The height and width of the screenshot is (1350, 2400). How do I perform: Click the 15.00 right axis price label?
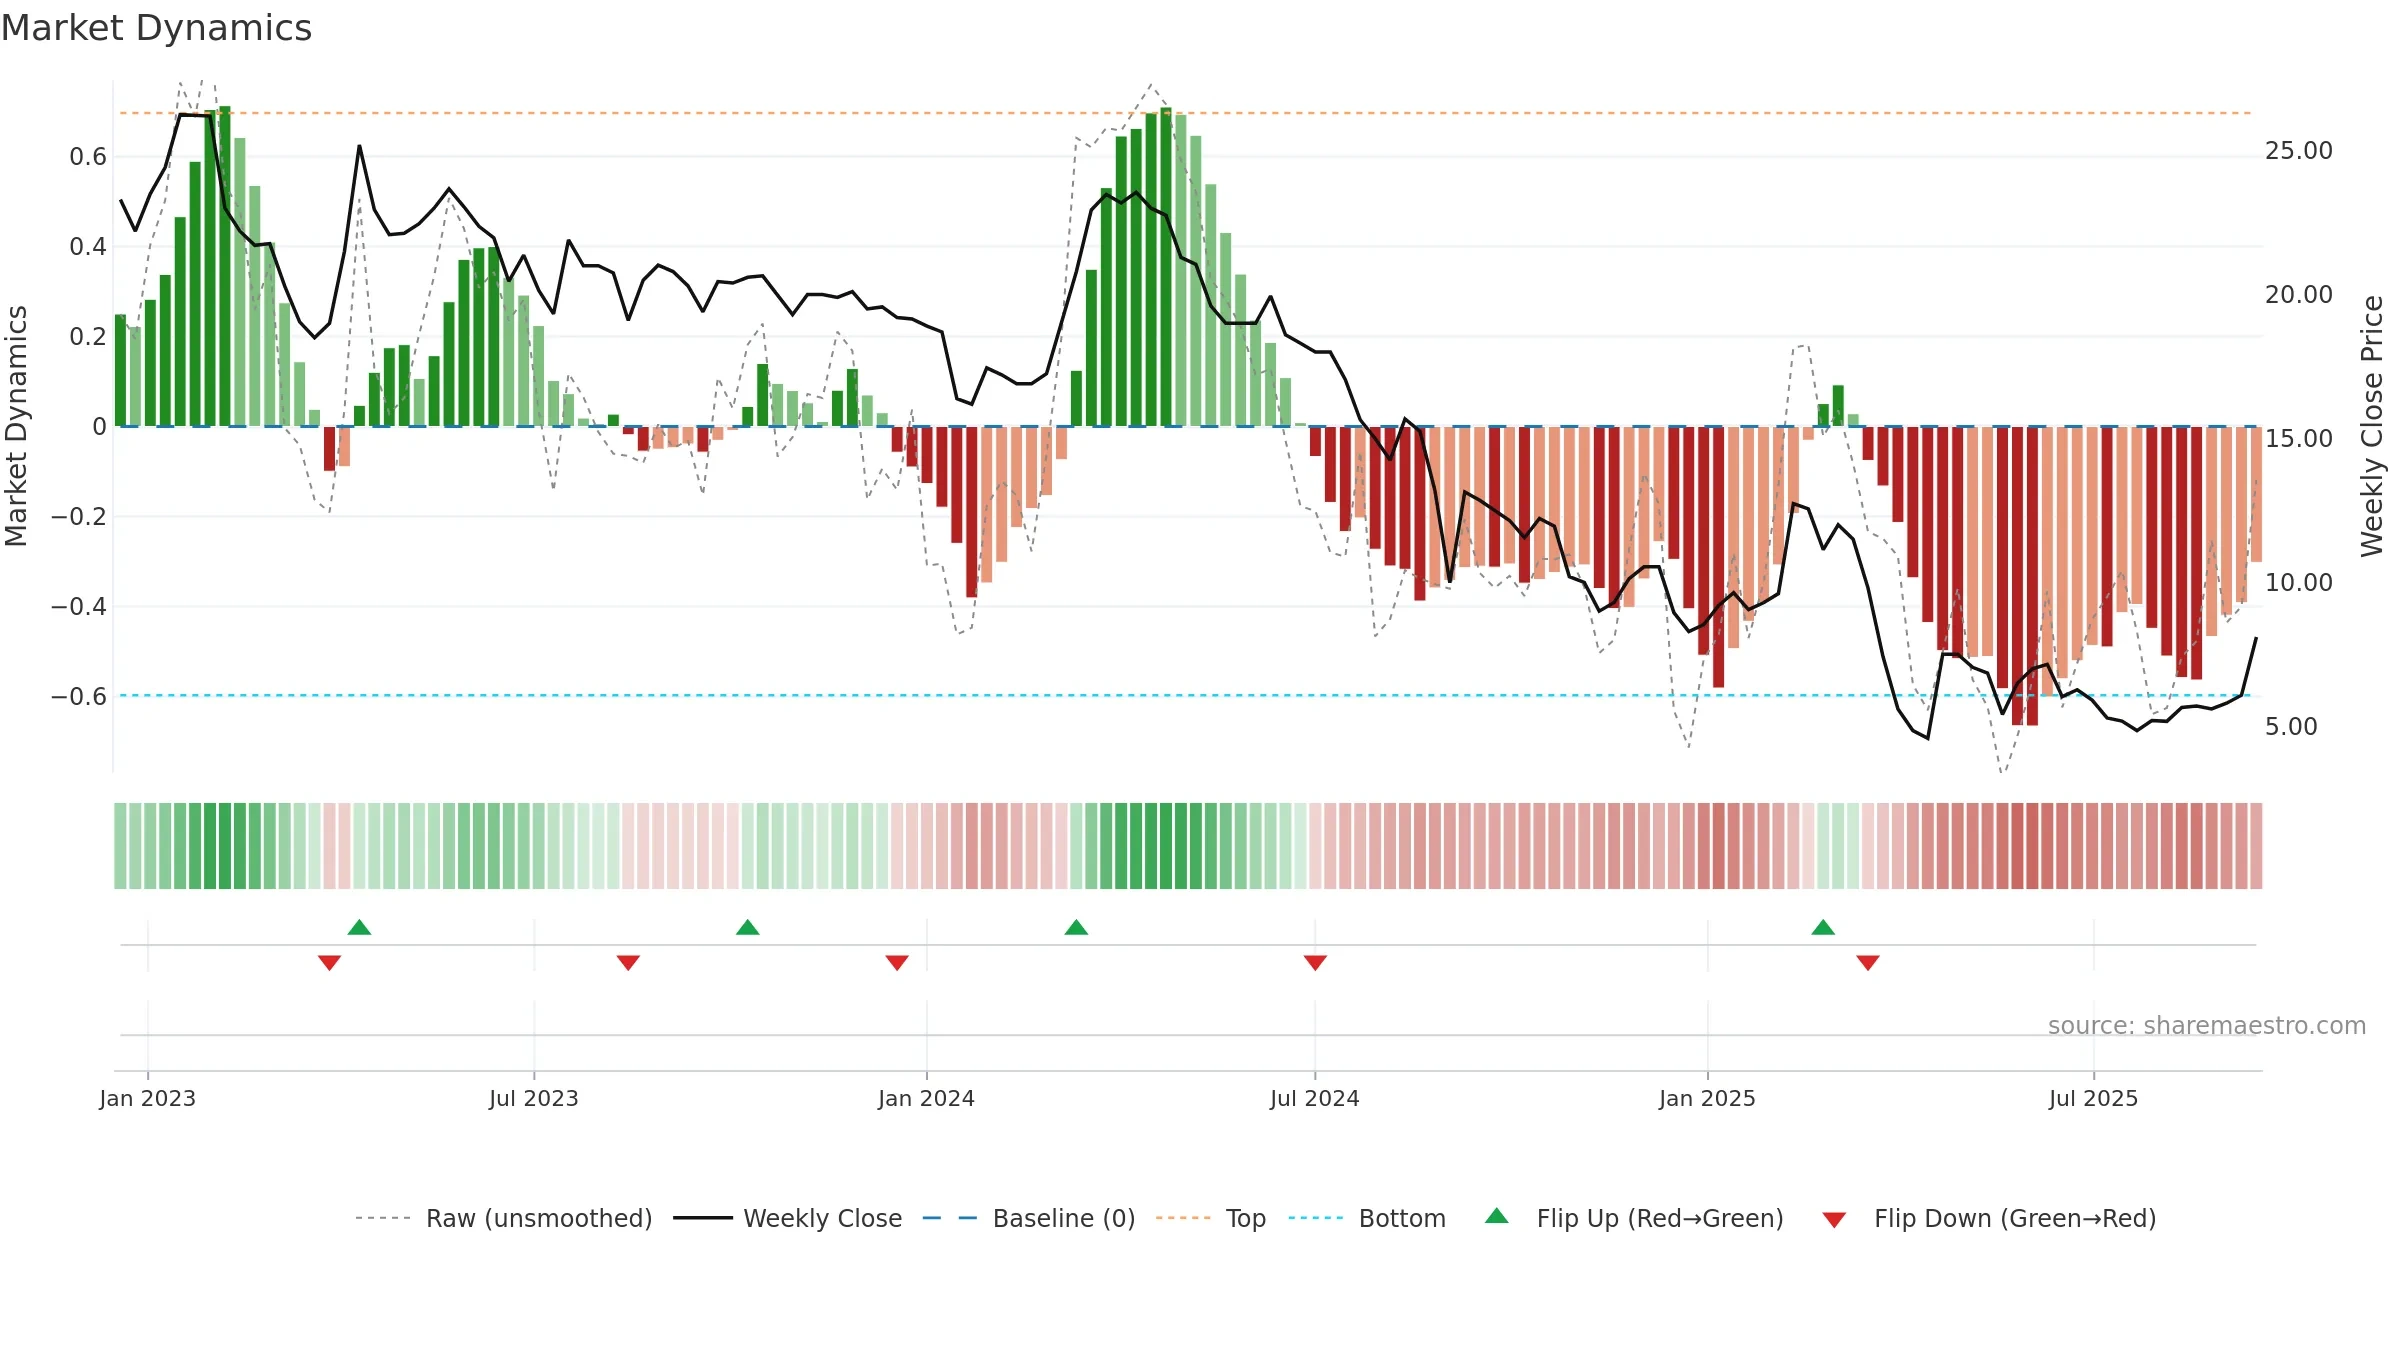point(2299,439)
